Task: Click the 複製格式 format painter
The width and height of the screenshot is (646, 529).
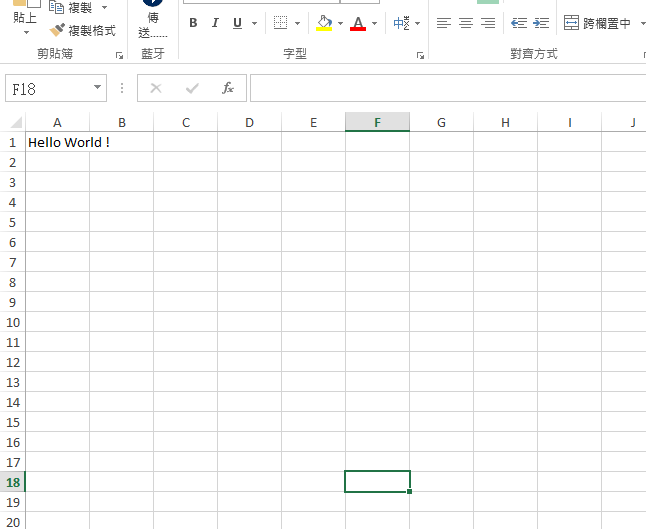Action: tap(82, 30)
